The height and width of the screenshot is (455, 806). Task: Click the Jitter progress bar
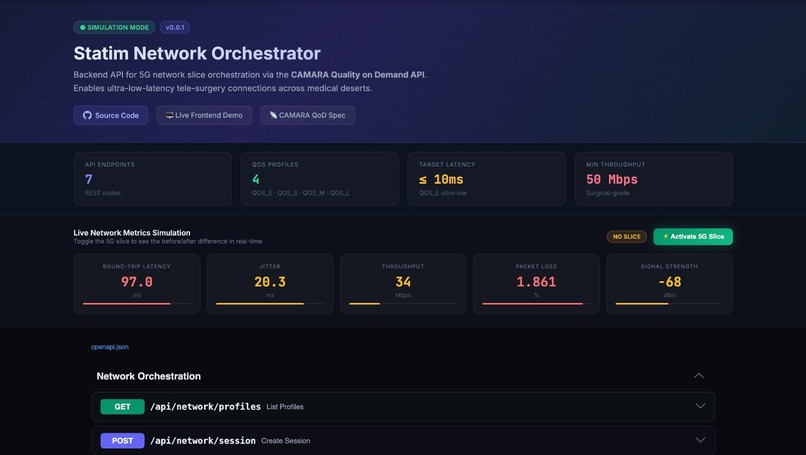click(270, 304)
